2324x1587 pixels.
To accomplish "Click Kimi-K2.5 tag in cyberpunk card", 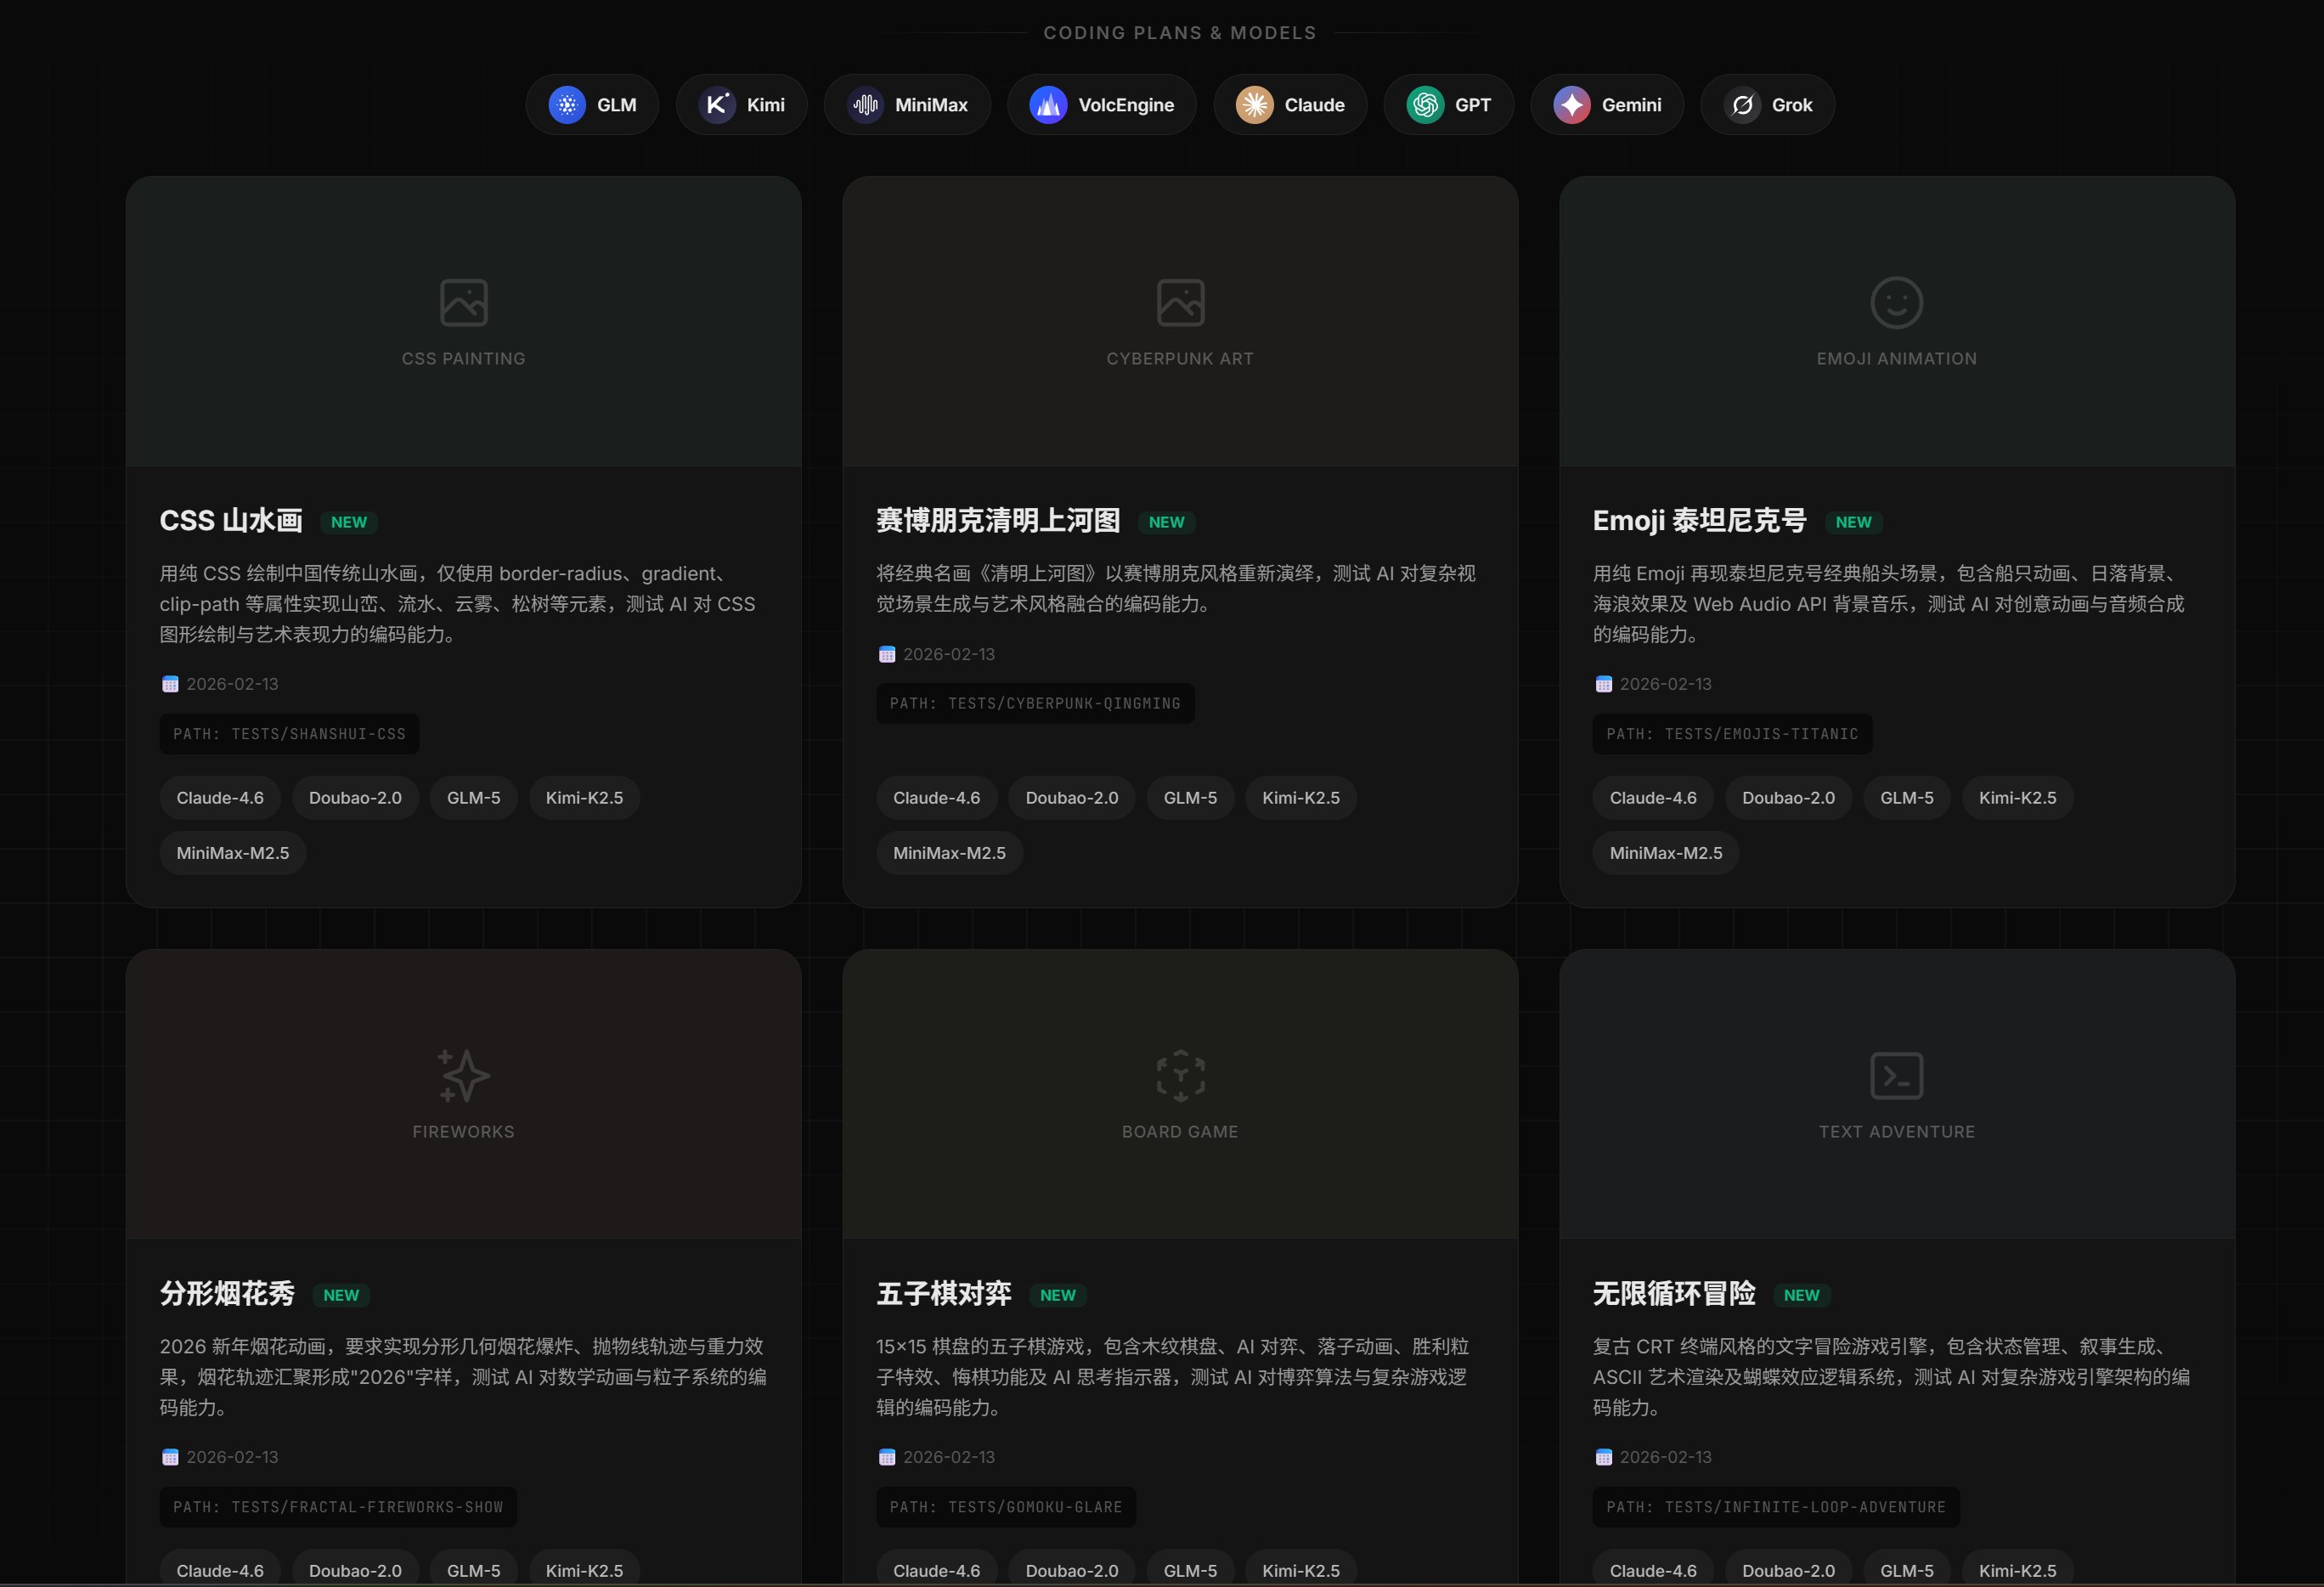I will tap(1300, 798).
